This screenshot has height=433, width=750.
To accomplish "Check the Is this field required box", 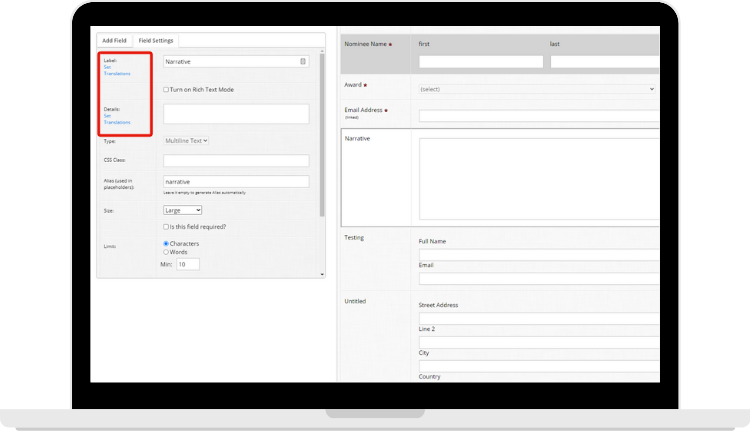I will (x=166, y=227).
